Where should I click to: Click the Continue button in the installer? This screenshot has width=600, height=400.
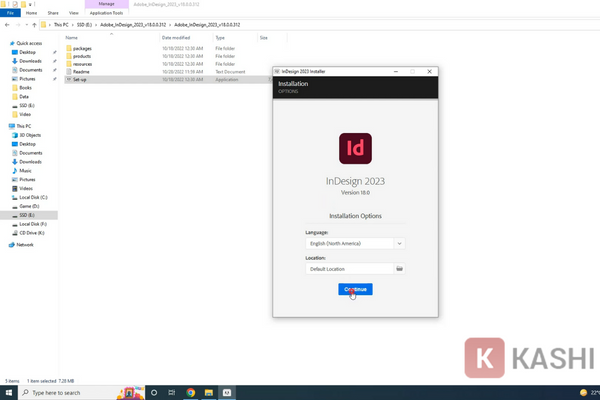(355, 289)
